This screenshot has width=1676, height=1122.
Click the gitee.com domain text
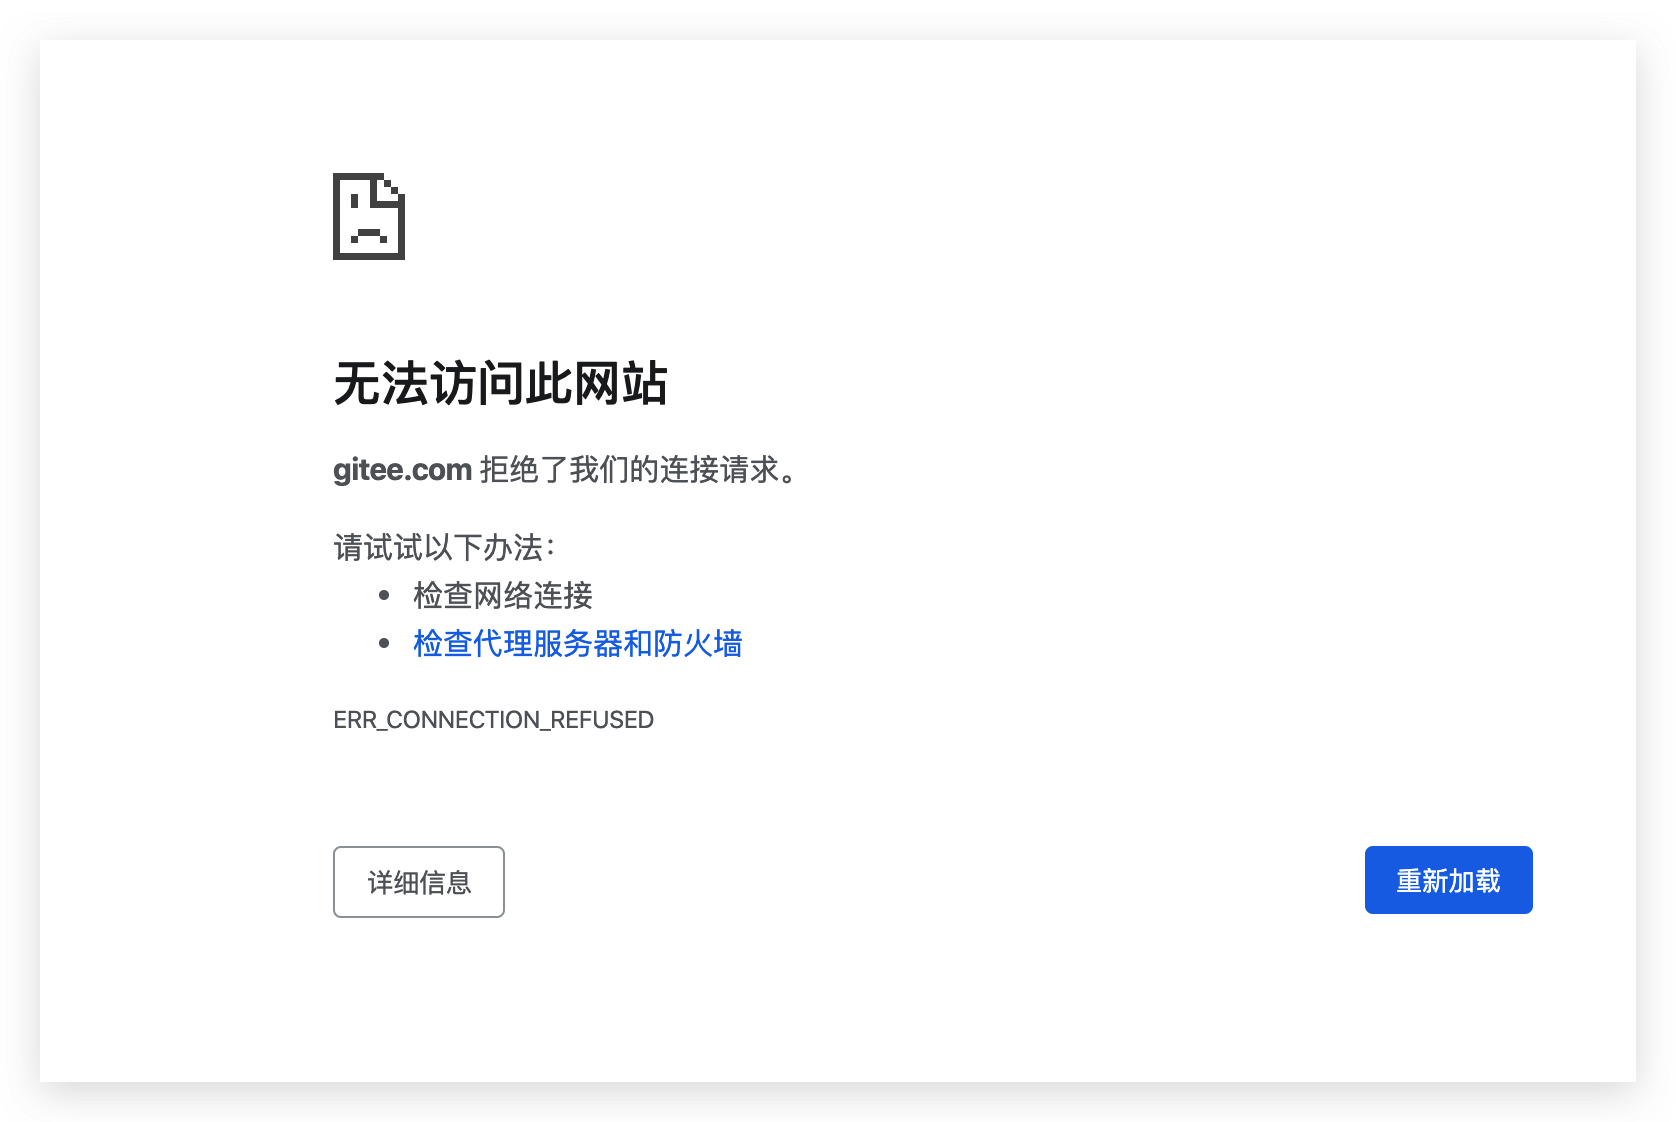[x=402, y=469]
